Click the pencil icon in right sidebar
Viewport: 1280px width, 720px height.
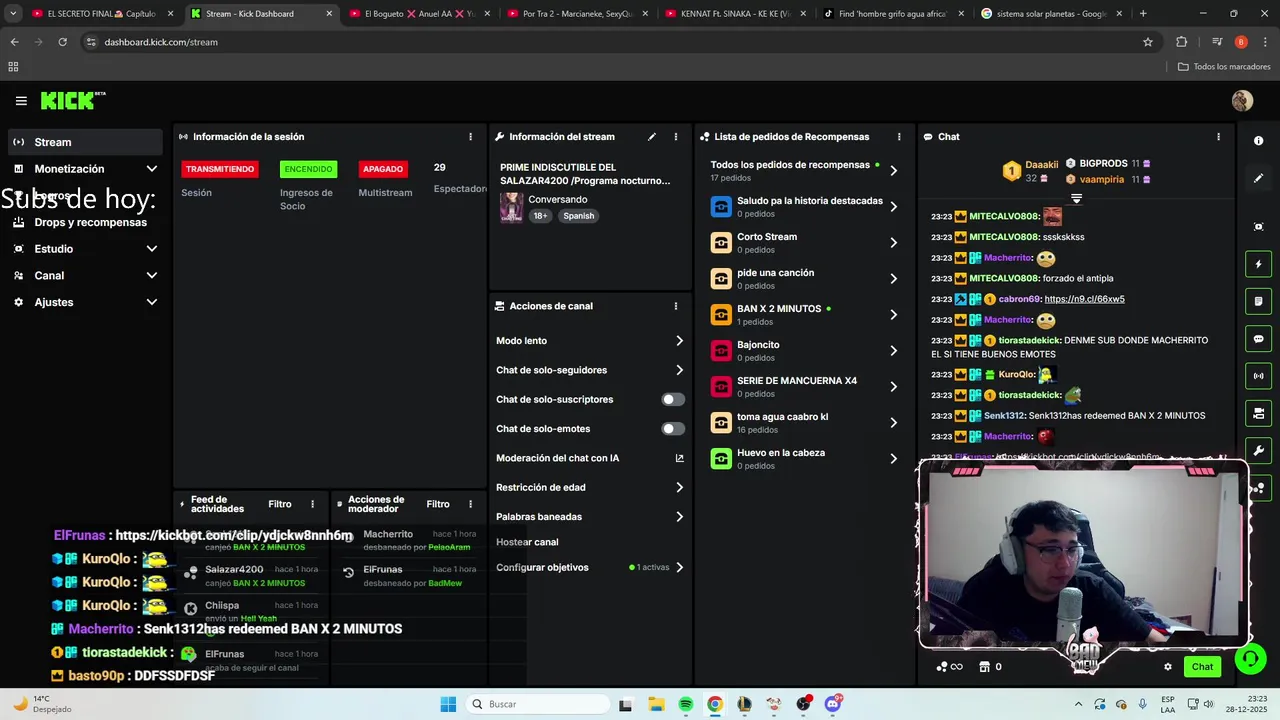tap(1258, 178)
